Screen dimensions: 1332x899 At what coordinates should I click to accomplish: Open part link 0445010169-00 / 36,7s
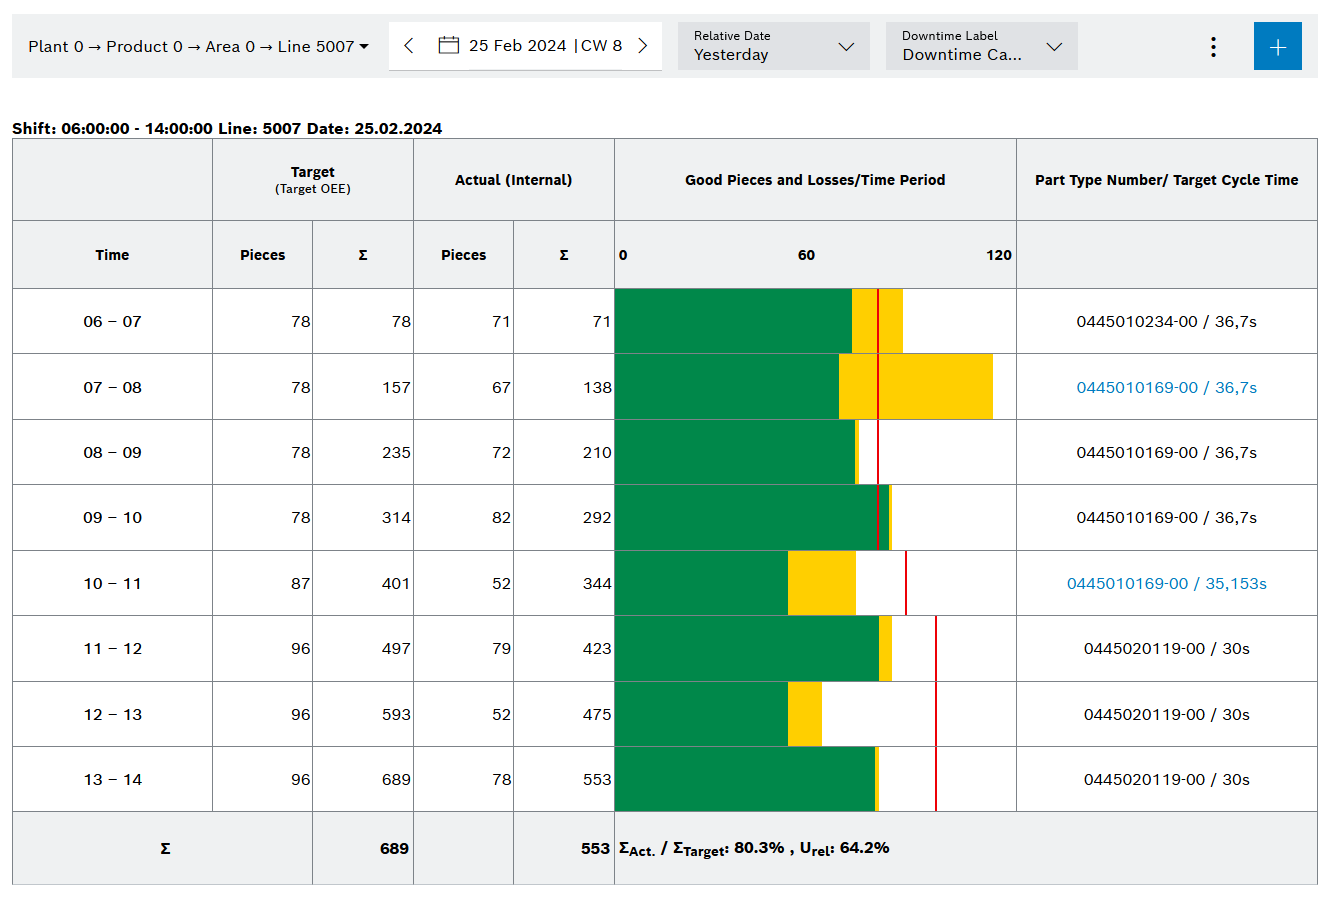(x=1166, y=388)
